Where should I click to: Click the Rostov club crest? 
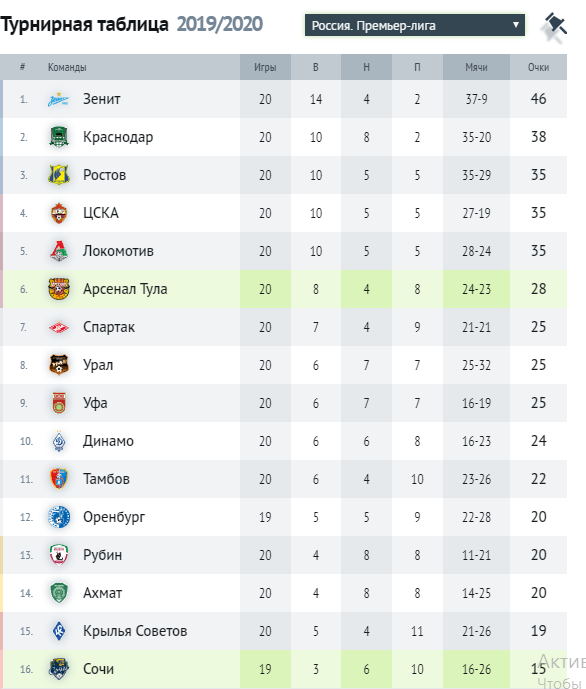click(x=58, y=175)
